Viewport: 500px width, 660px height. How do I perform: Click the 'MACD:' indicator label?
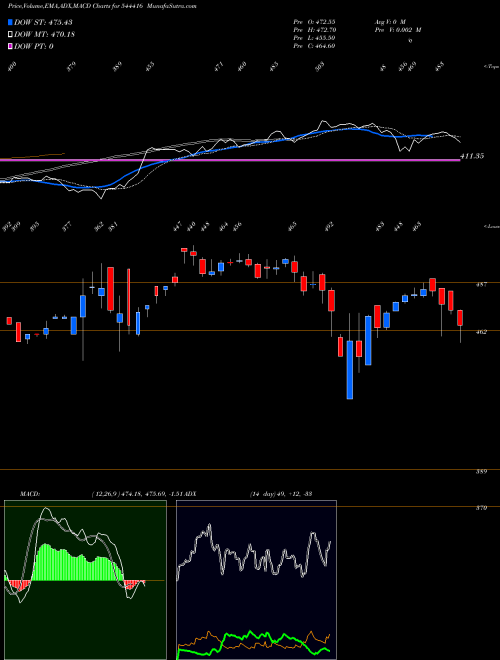click(x=30, y=493)
